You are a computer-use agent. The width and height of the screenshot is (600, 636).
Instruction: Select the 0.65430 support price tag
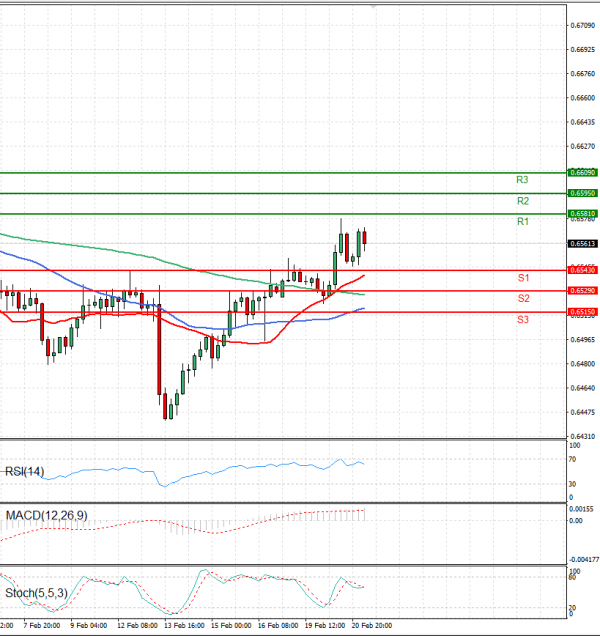point(583,270)
